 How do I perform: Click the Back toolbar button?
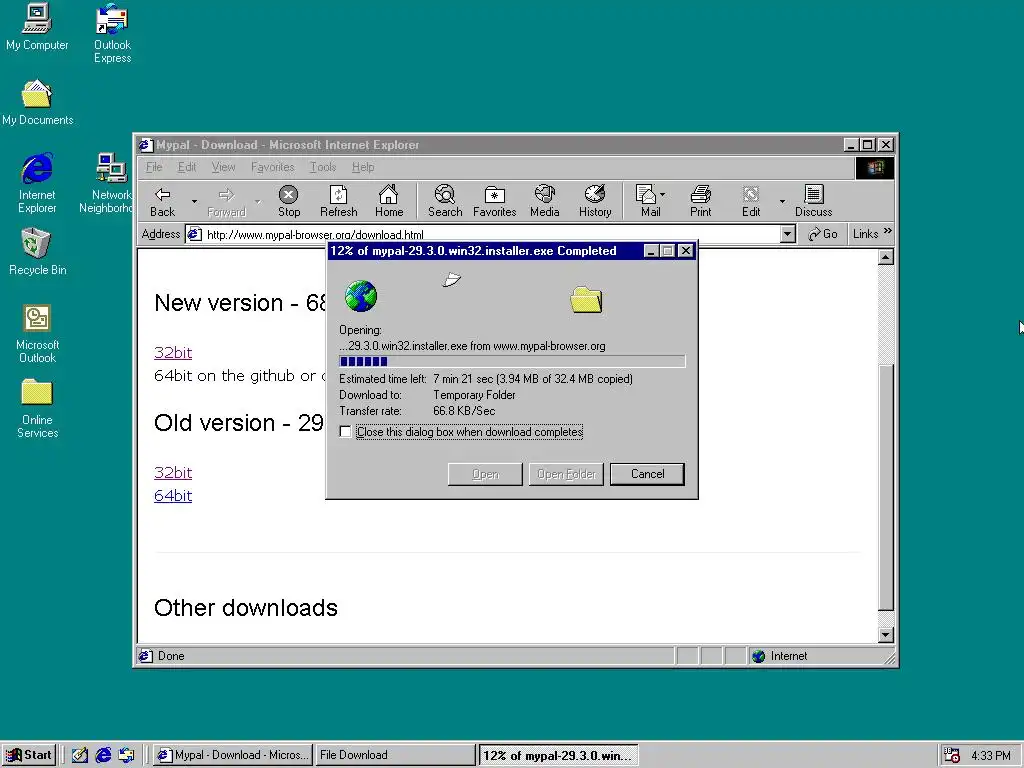163,201
